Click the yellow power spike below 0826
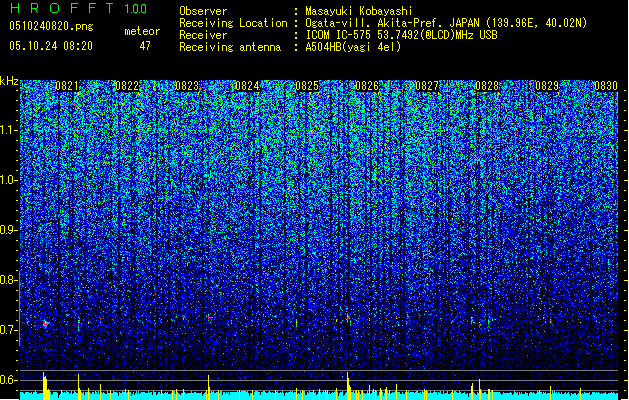Viewport: 629px width, 400px height. click(348, 386)
